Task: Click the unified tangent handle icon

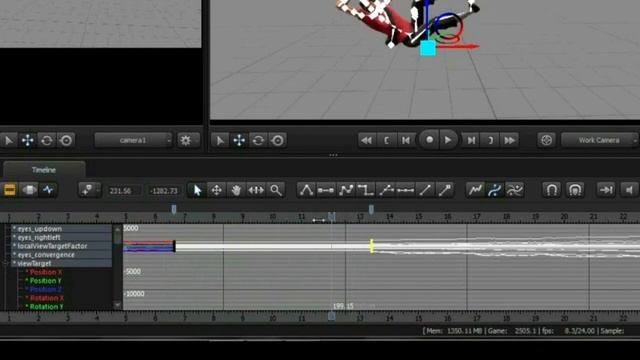Action: (x=405, y=190)
